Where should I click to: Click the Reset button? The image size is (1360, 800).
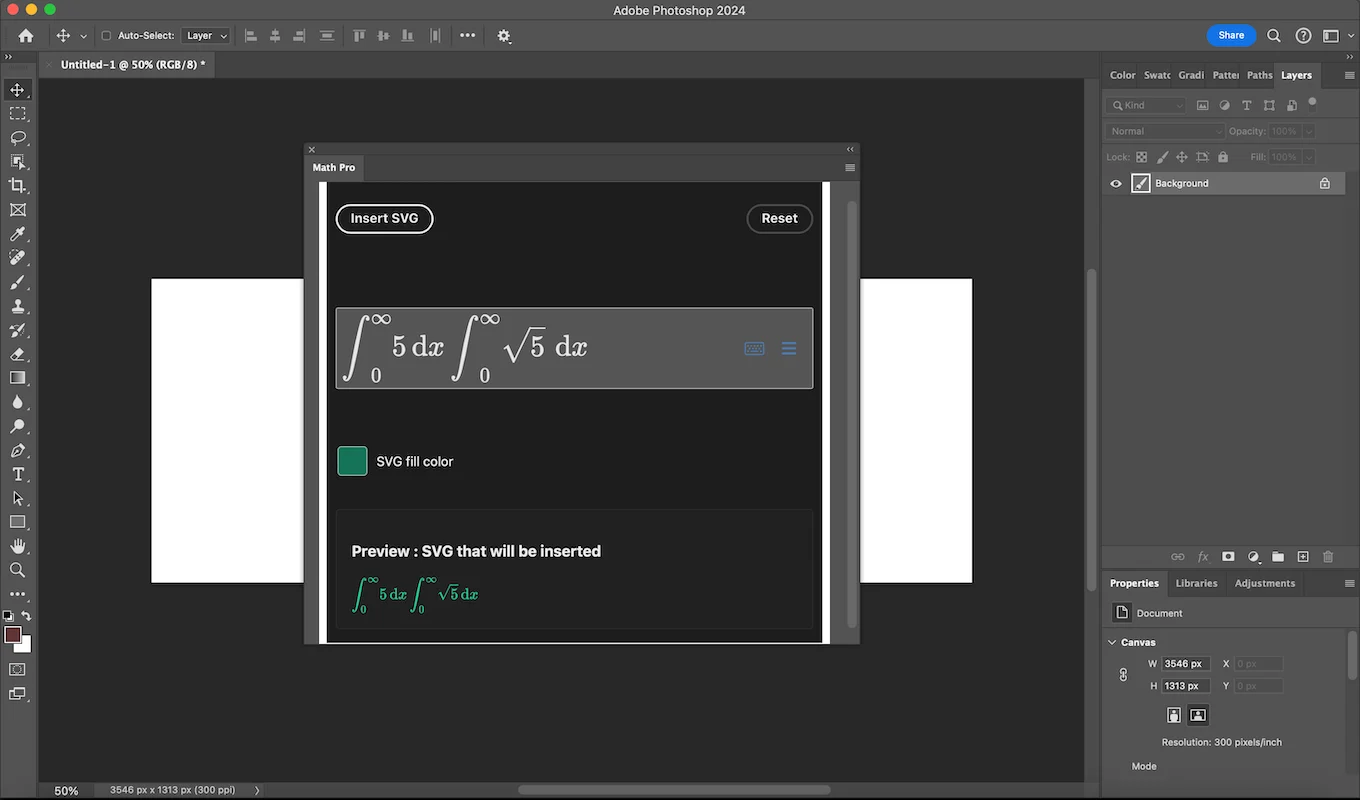coord(780,219)
